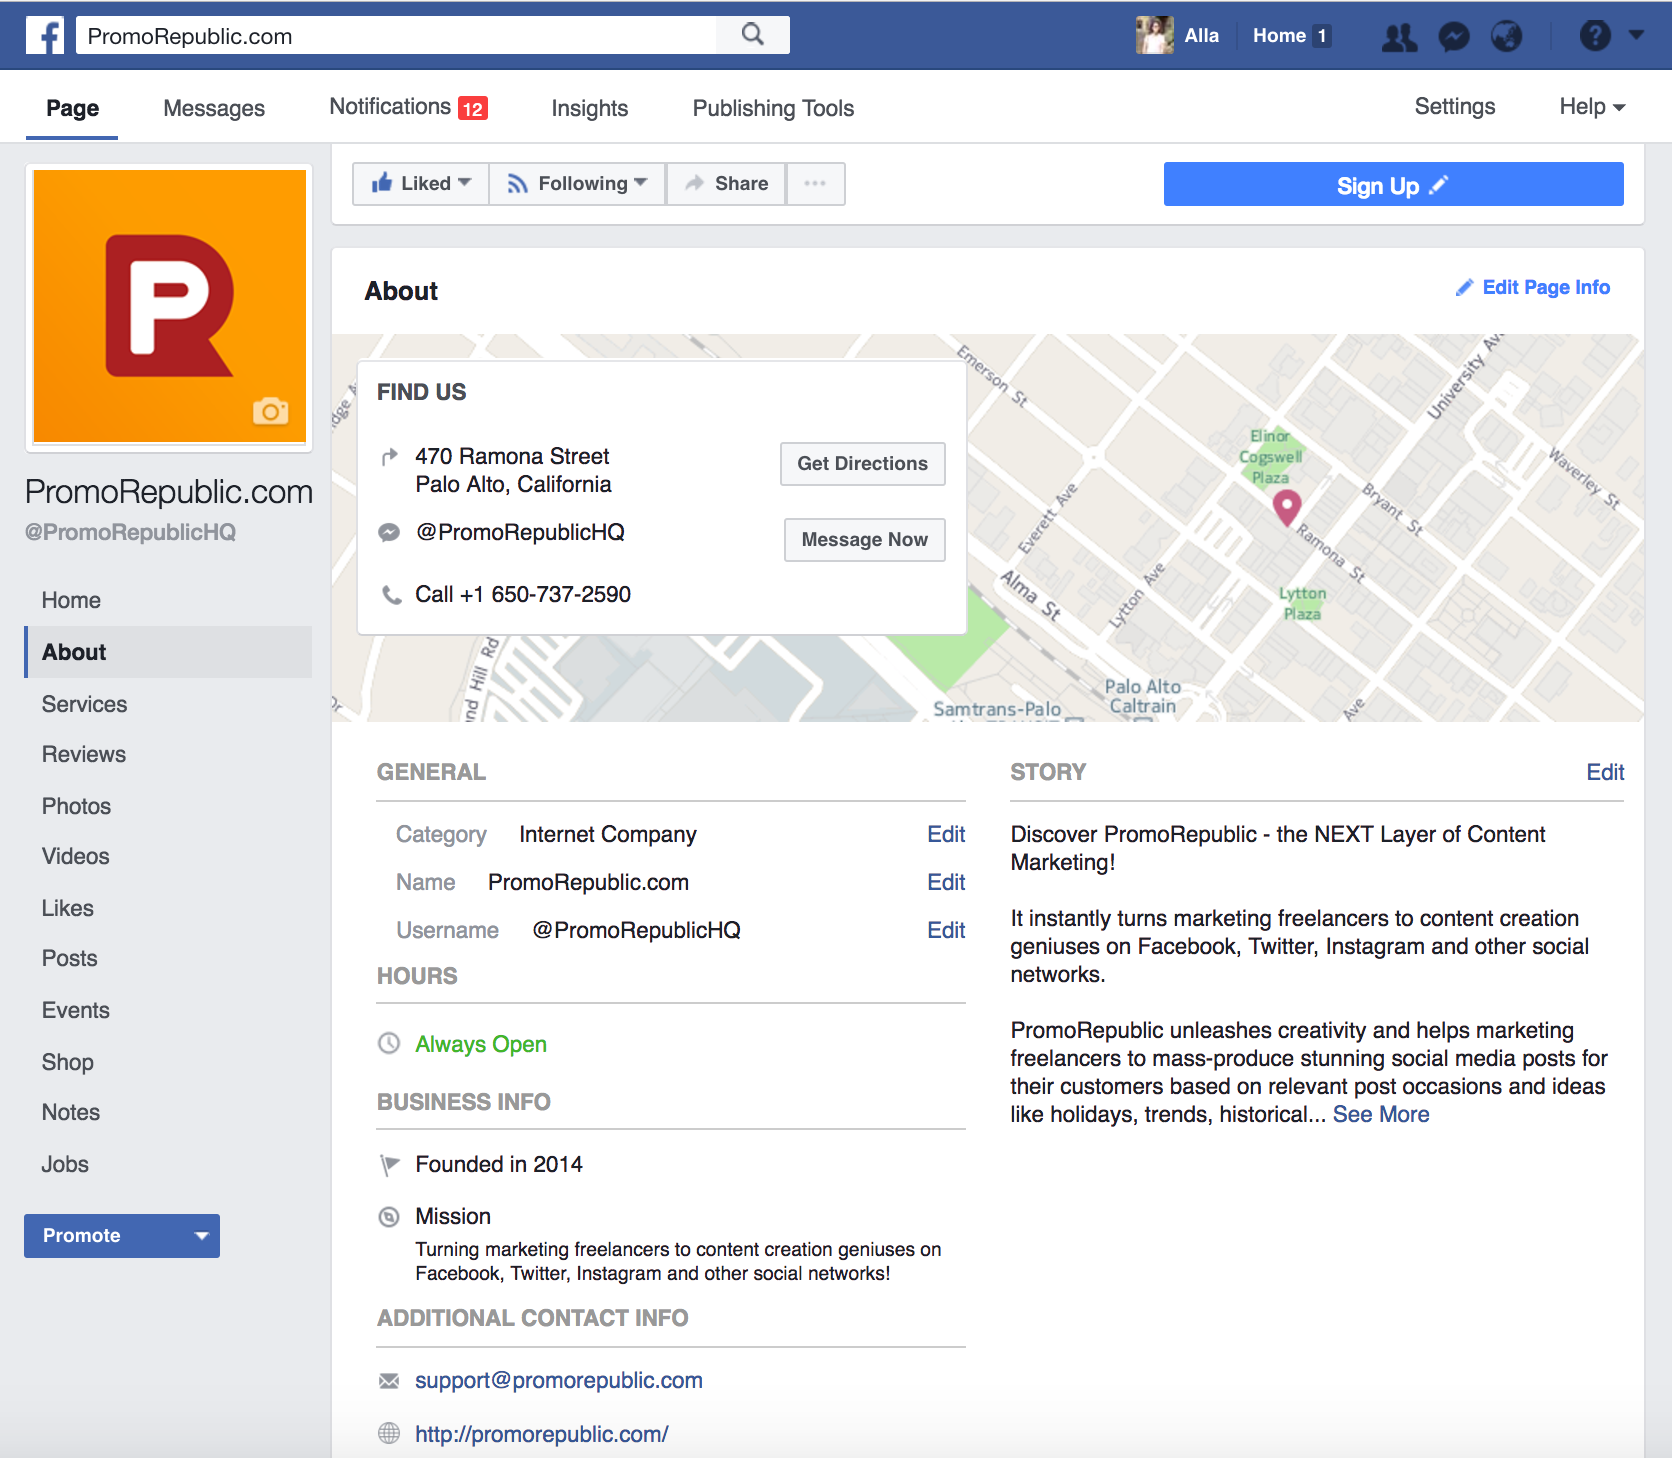1672x1458 pixels.
Task: Click the globe icon beside website URL
Action: pyautogui.click(x=389, y=1433)
